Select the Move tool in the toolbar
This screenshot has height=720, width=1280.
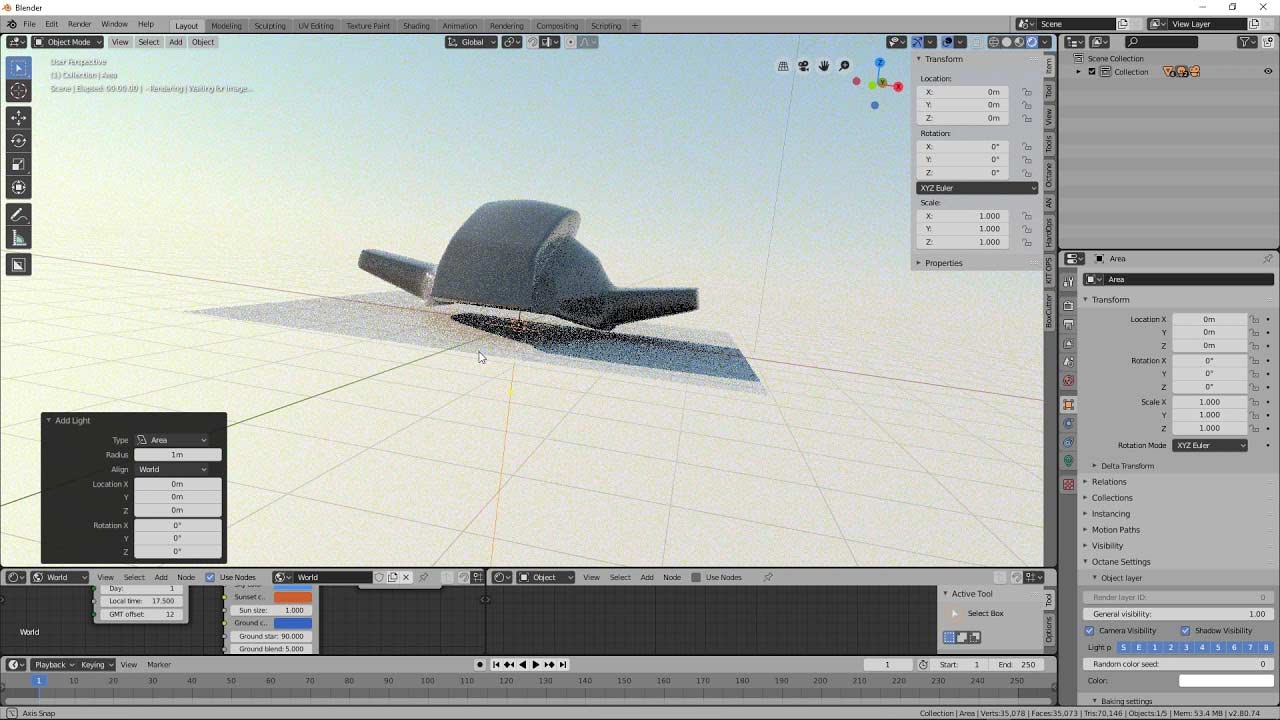coord(18,117)
